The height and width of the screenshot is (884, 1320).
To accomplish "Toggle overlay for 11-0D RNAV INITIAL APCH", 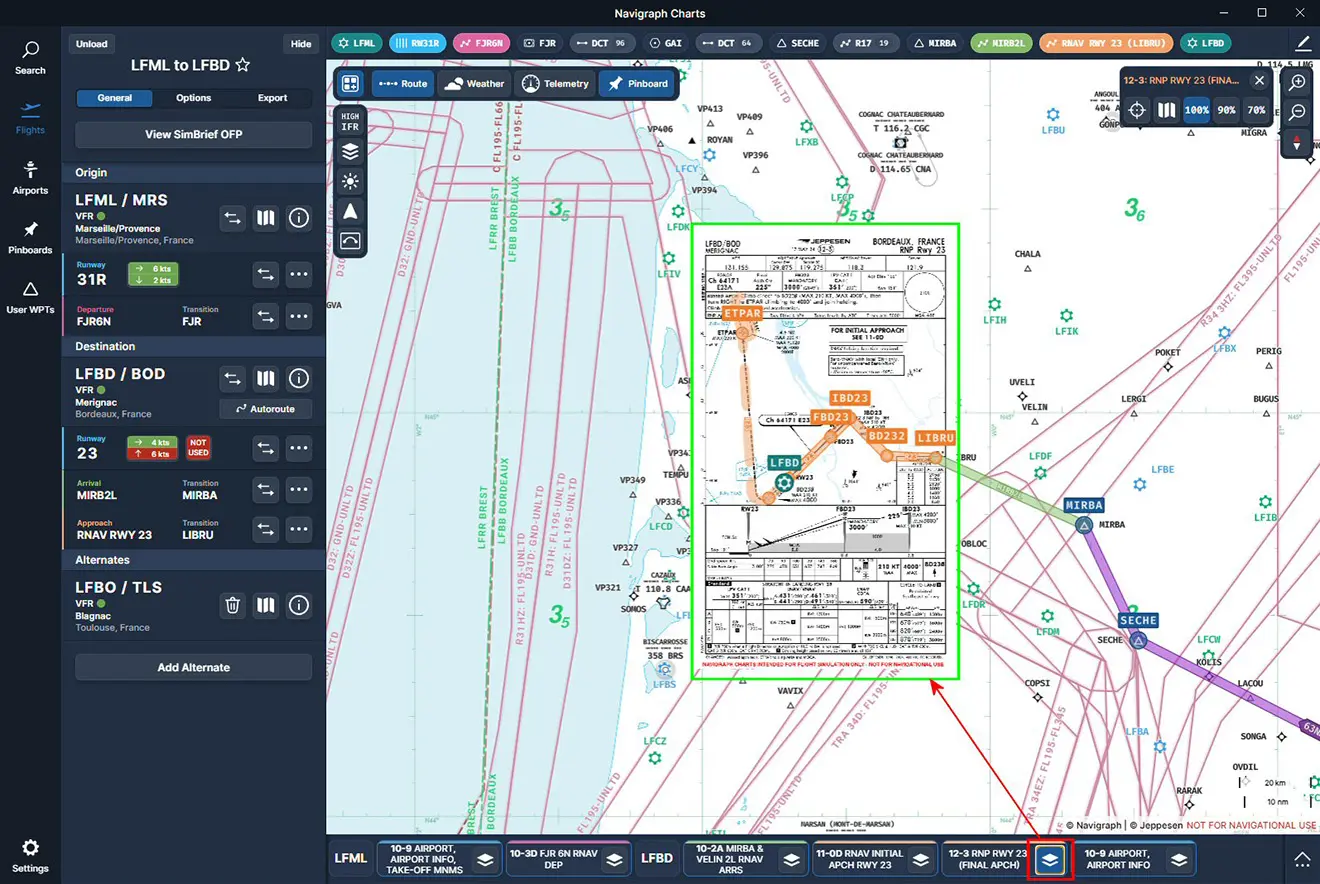I will pos(920,859).
